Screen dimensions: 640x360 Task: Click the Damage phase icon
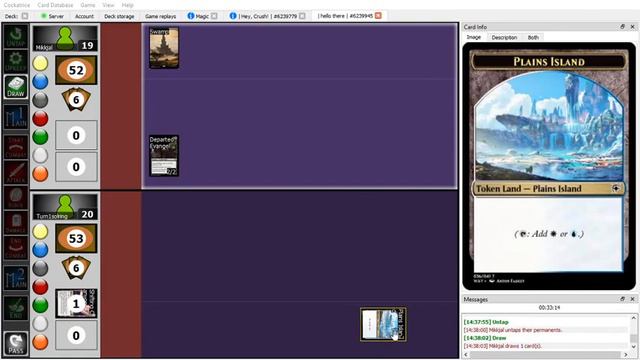(x=16, y=222)
